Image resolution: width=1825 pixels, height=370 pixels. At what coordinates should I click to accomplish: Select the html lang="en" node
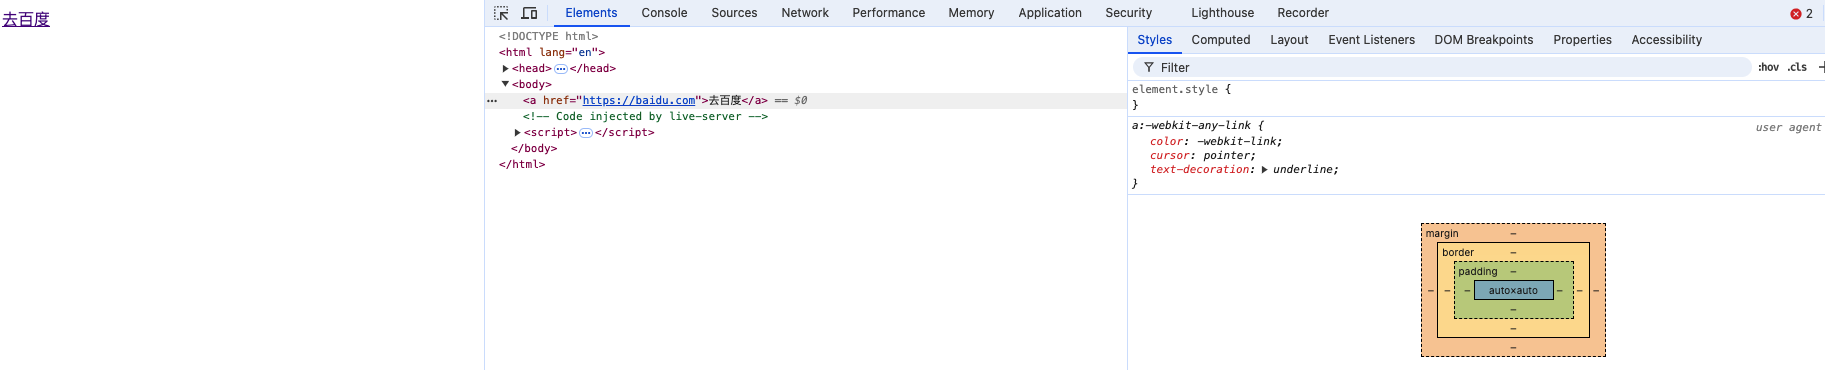[552, 53]
